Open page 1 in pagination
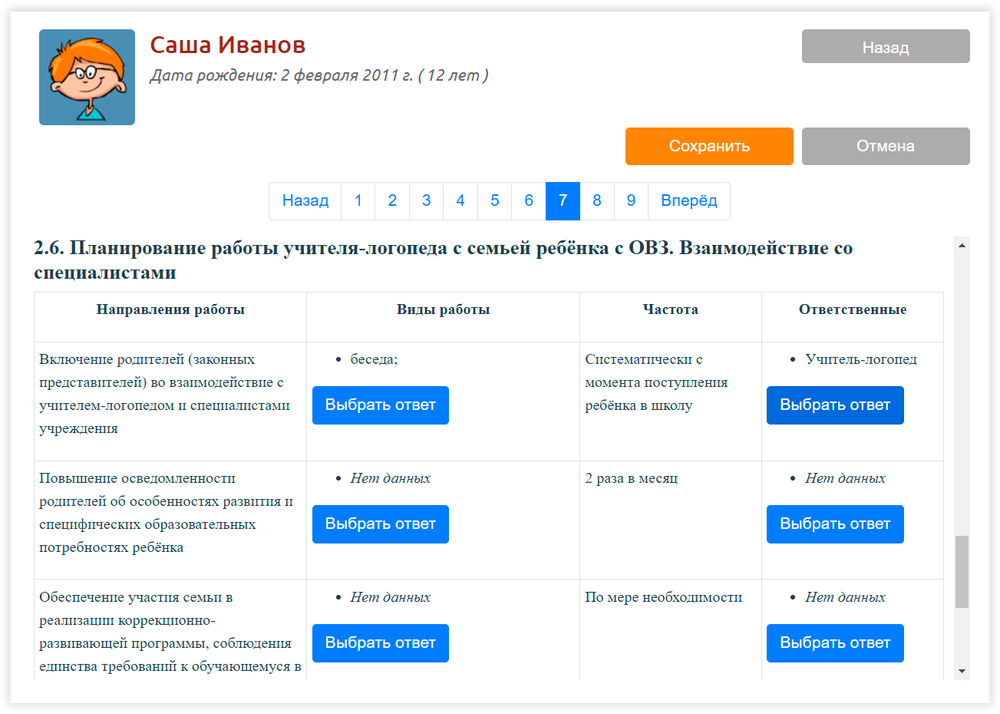Screen dimensions: 1000x714 point(358,201)
